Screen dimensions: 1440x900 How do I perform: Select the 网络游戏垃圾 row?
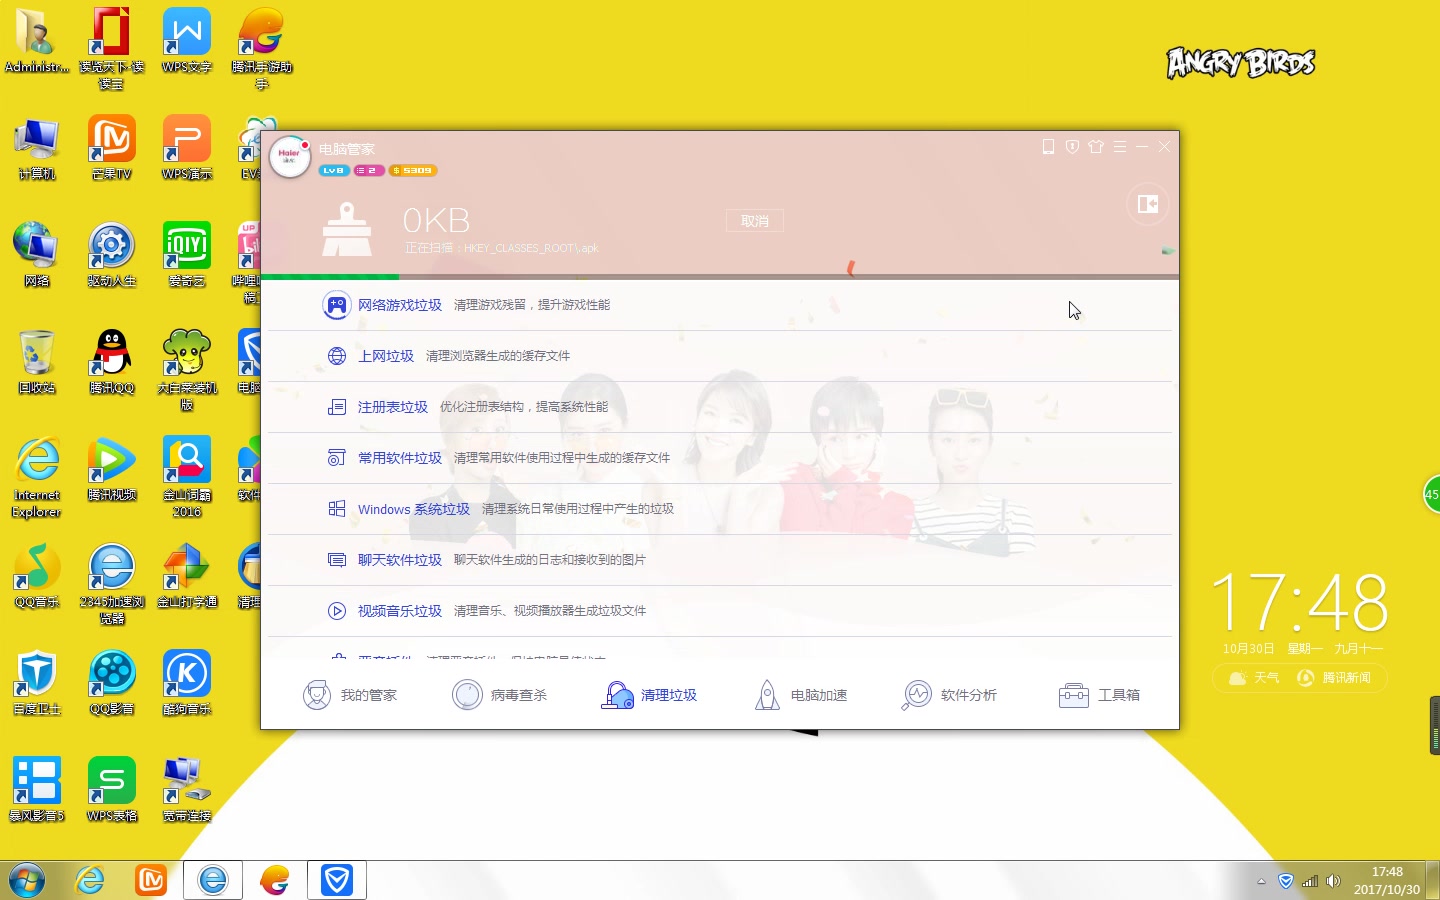coord(720,305)
